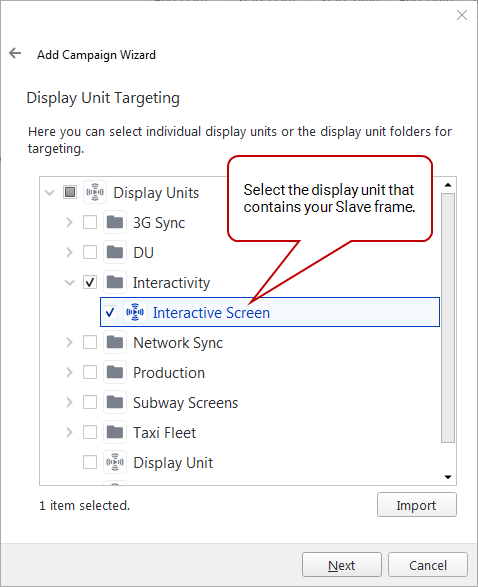
Task: Click the back arrow icon in wizard
Action: [15, 53]
